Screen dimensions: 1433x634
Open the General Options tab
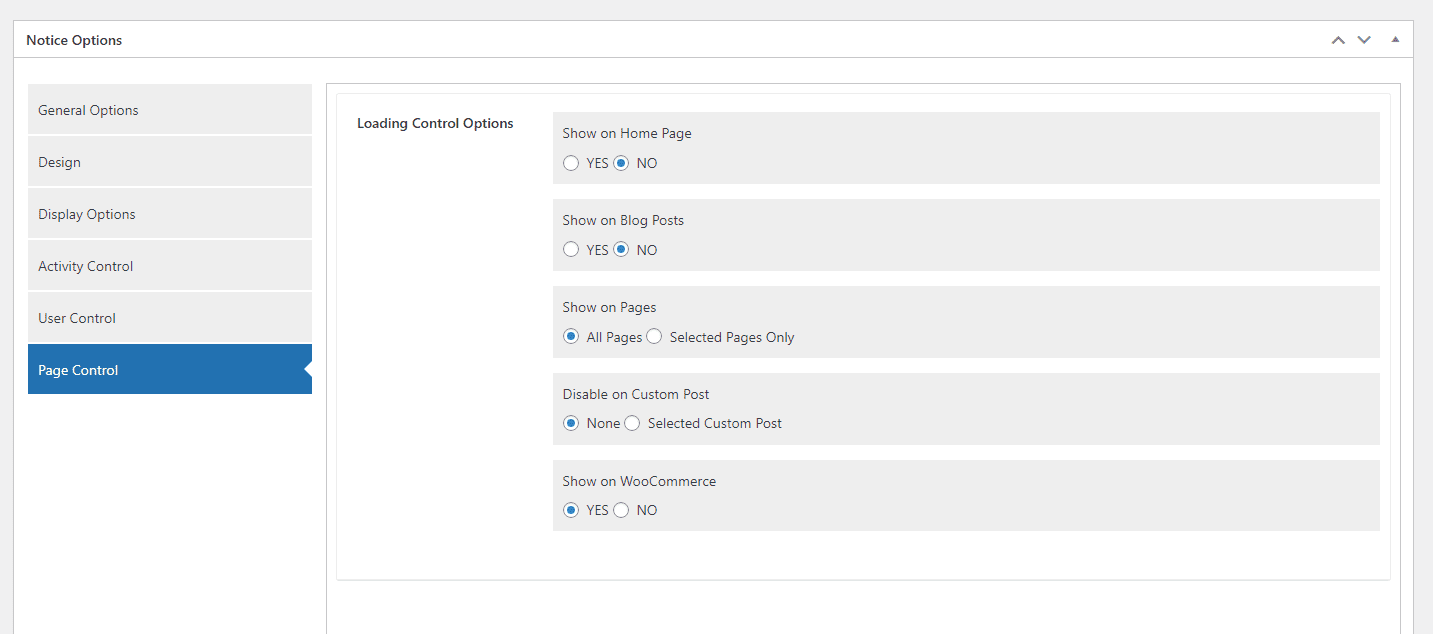click(170, 110)
